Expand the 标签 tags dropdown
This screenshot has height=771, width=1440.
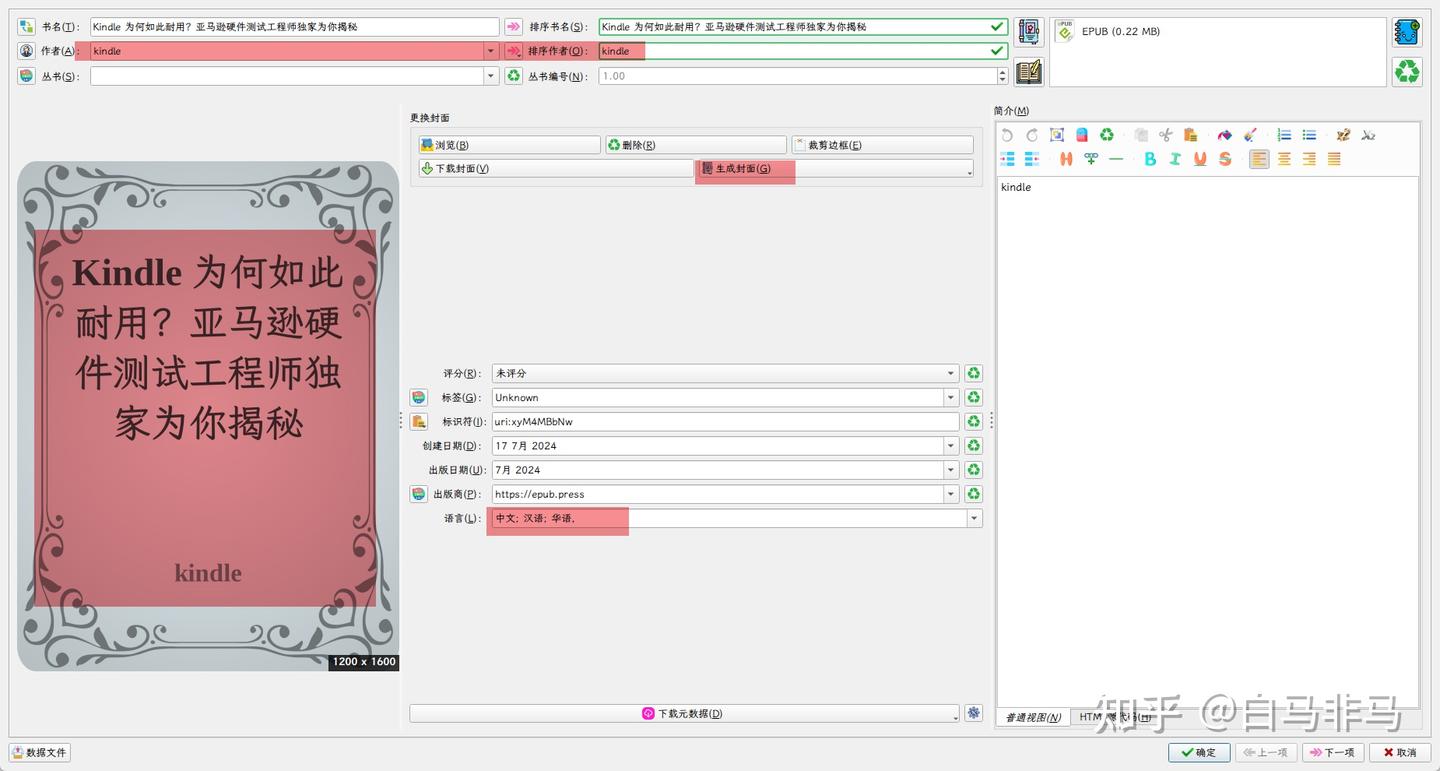(x=951, y=398)
